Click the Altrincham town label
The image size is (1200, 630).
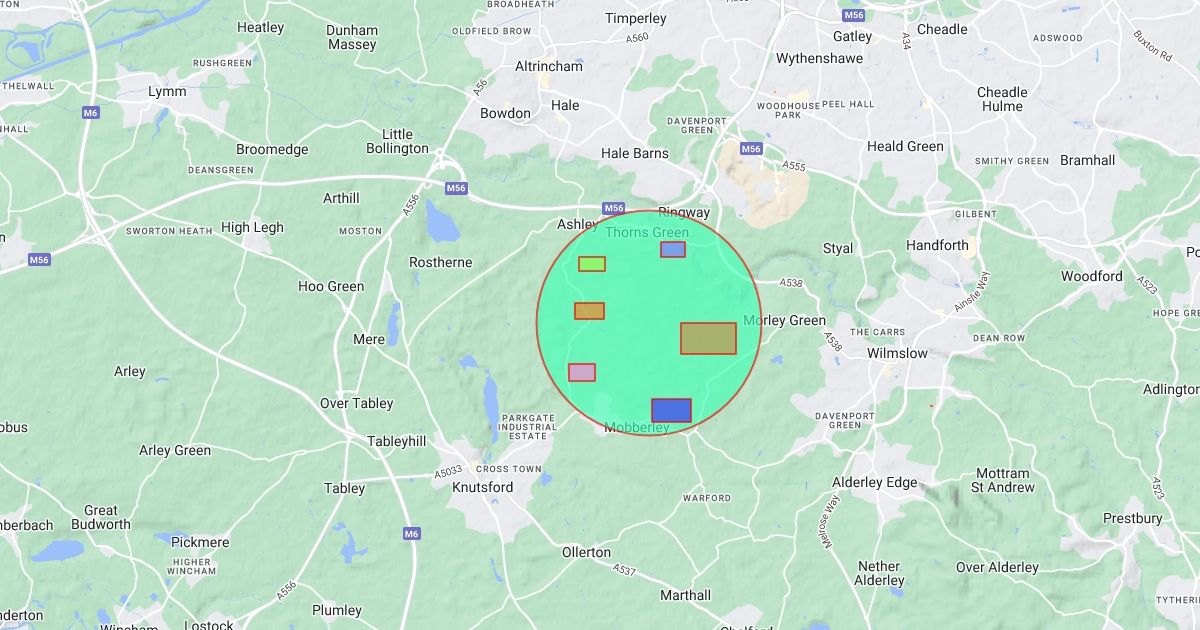548,66
